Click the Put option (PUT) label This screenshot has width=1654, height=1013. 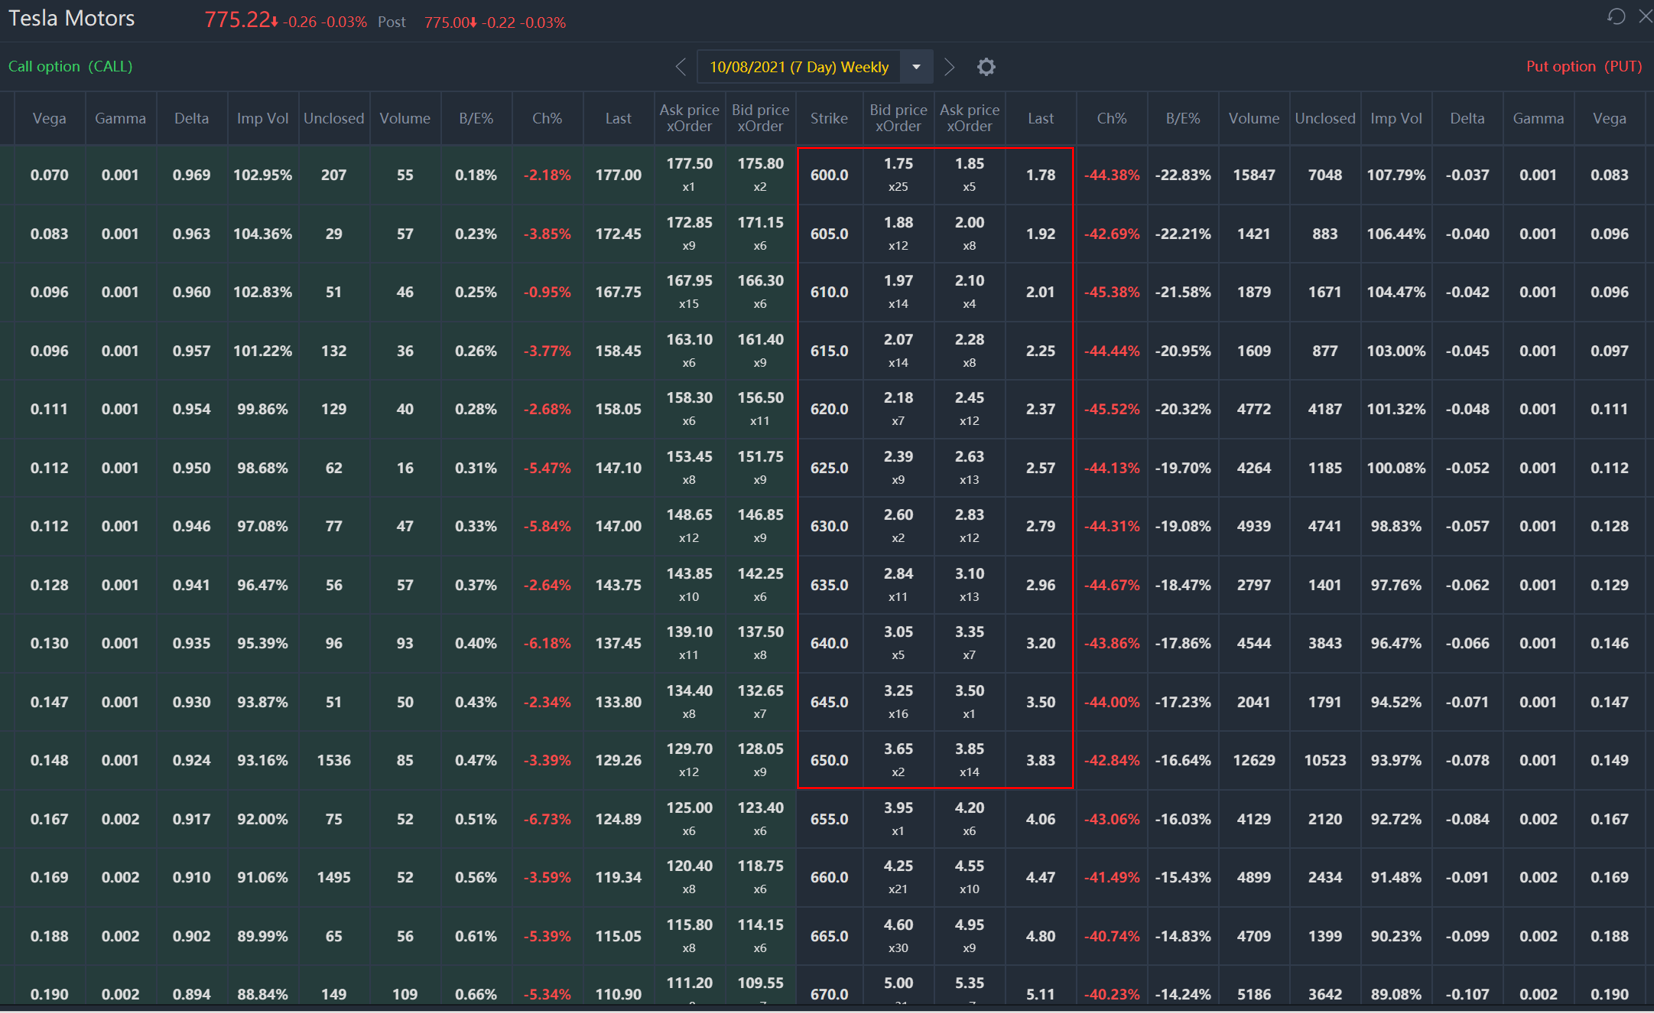coord(1584,66)
